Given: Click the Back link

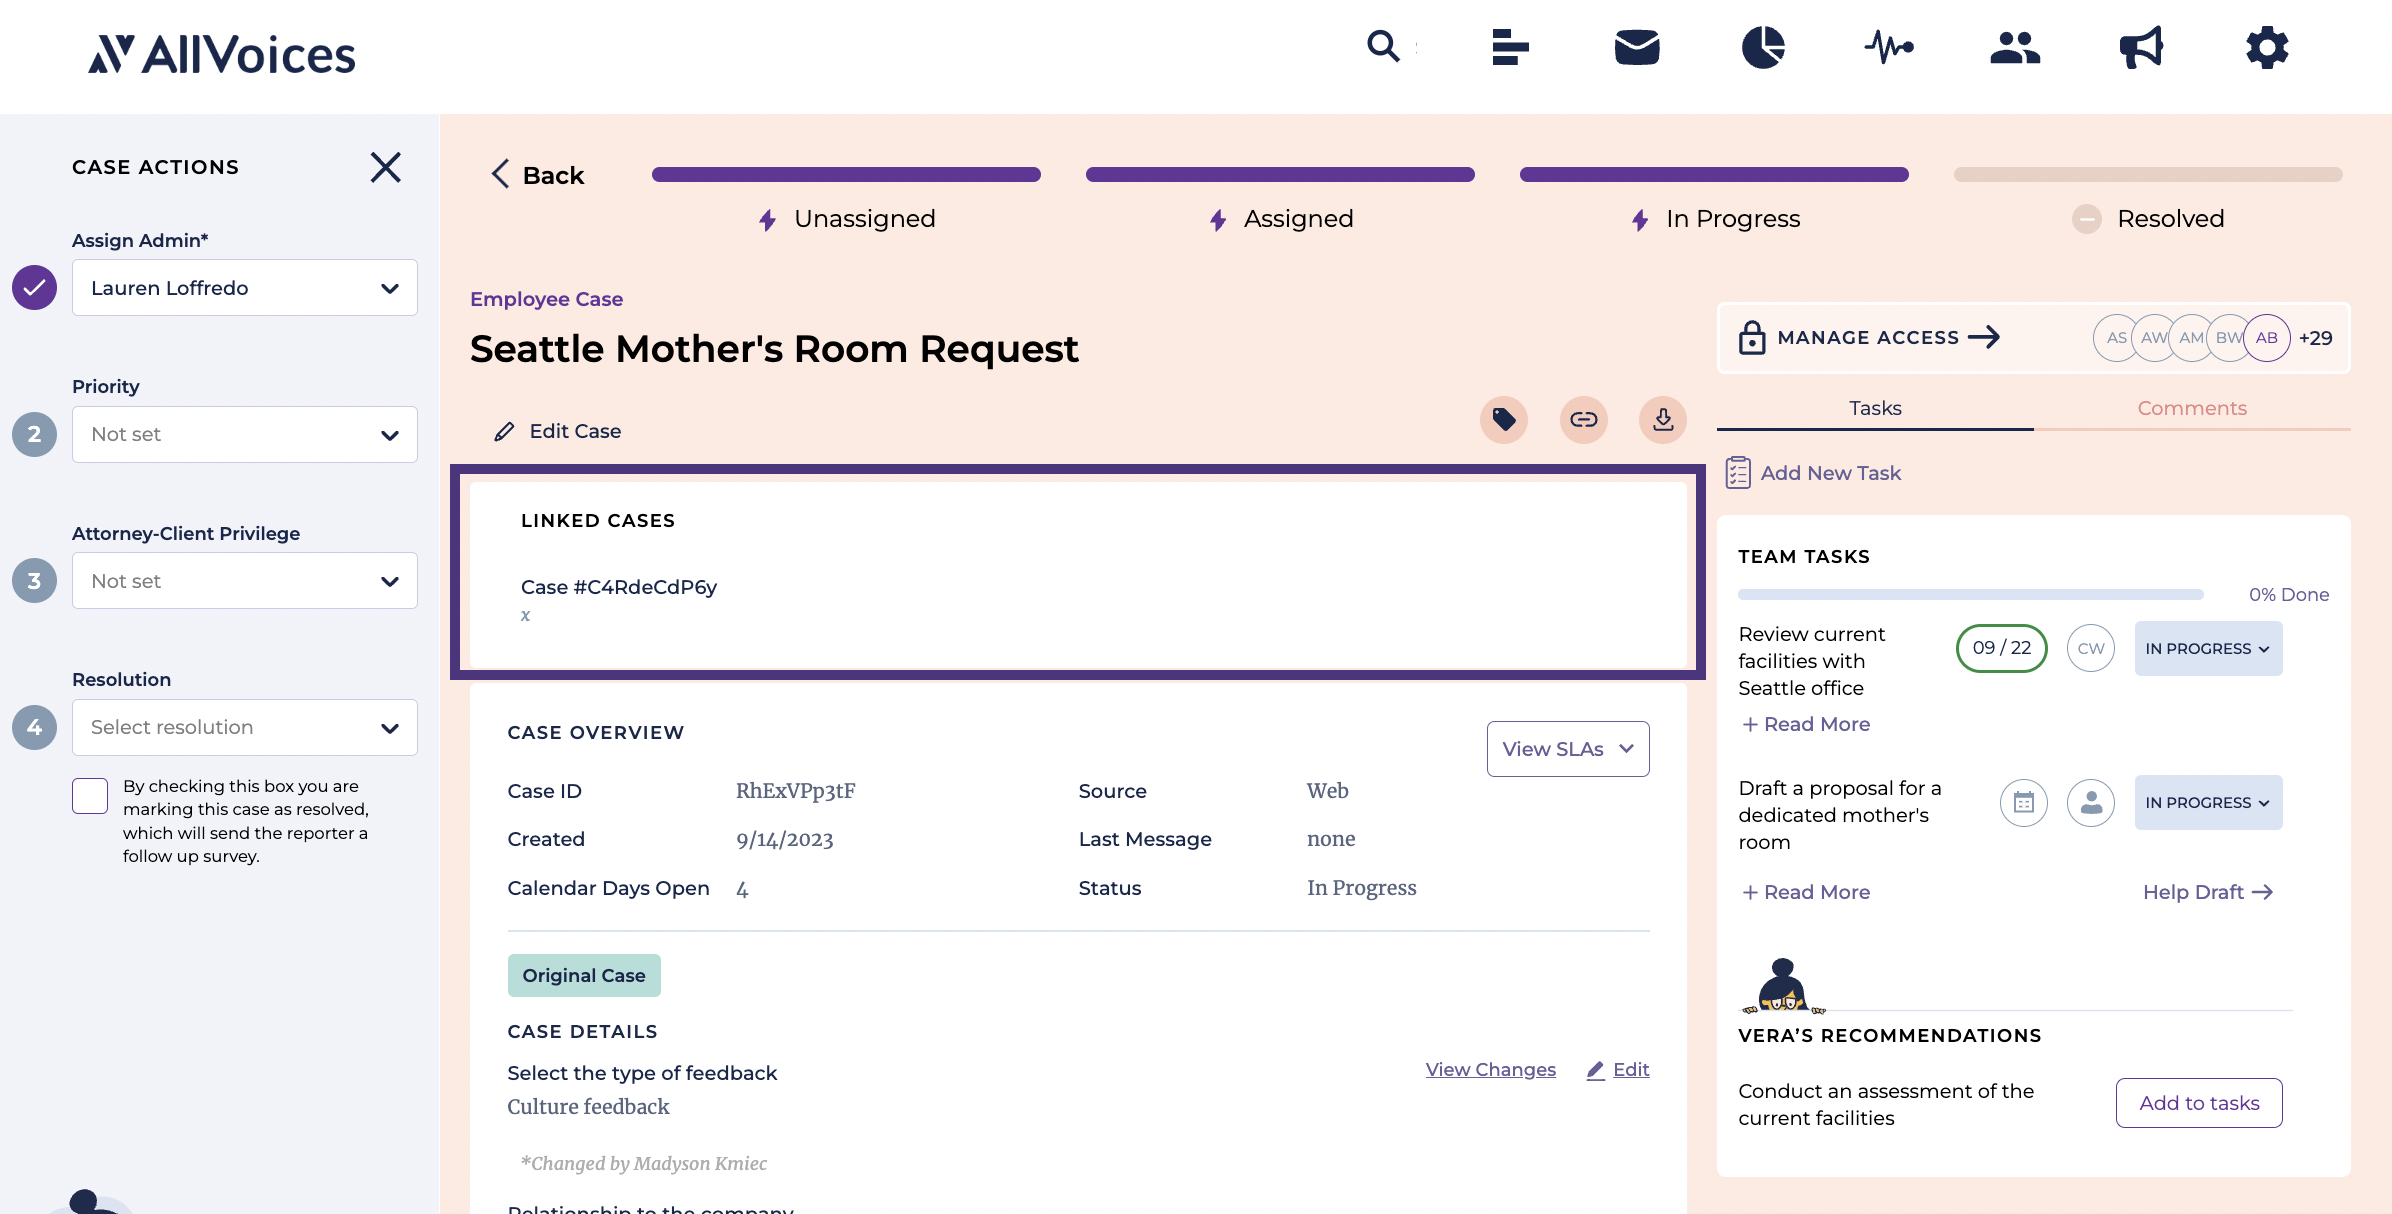Looking at the screenshot, I should pos(553,175).
